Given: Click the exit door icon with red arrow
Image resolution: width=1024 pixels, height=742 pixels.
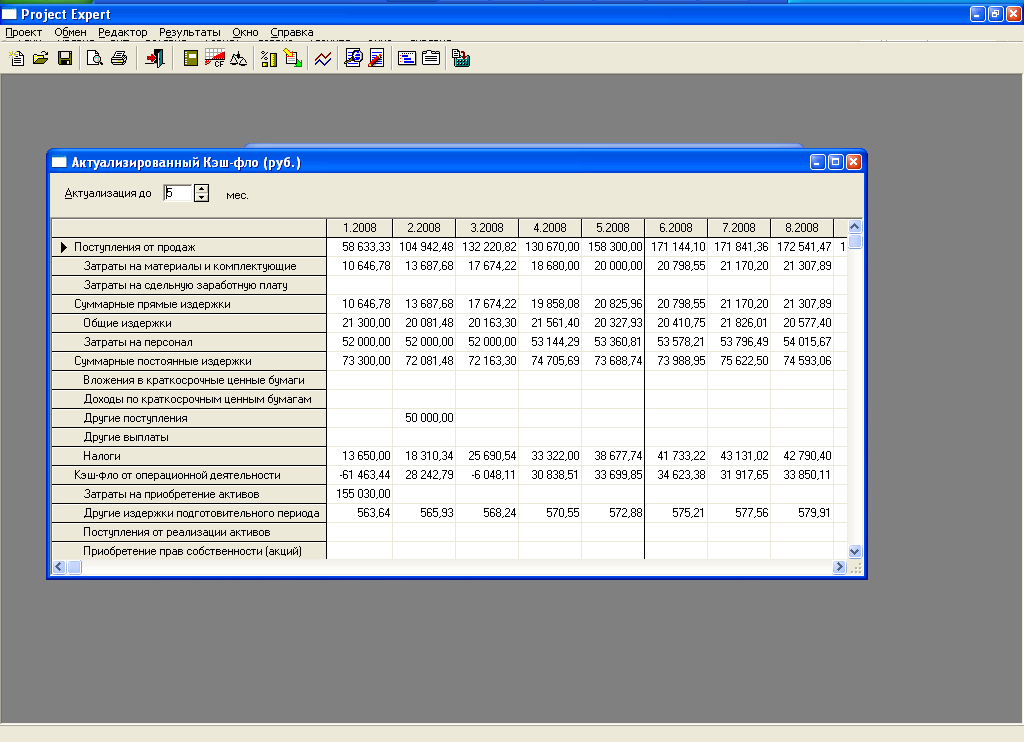Looking at the screenshot, I should click(154, 59).
